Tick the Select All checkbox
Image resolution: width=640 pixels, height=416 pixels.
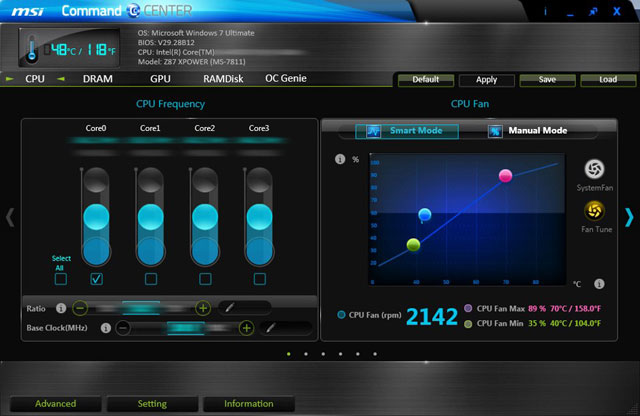(x=61, y=279)
